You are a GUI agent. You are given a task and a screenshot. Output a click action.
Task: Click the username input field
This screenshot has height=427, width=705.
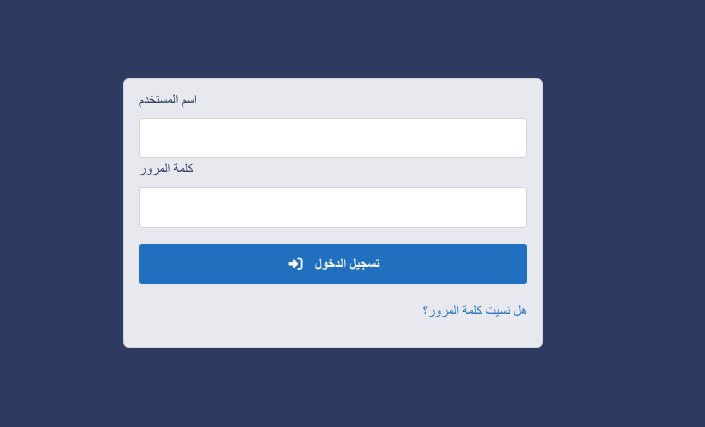(332, 138)
